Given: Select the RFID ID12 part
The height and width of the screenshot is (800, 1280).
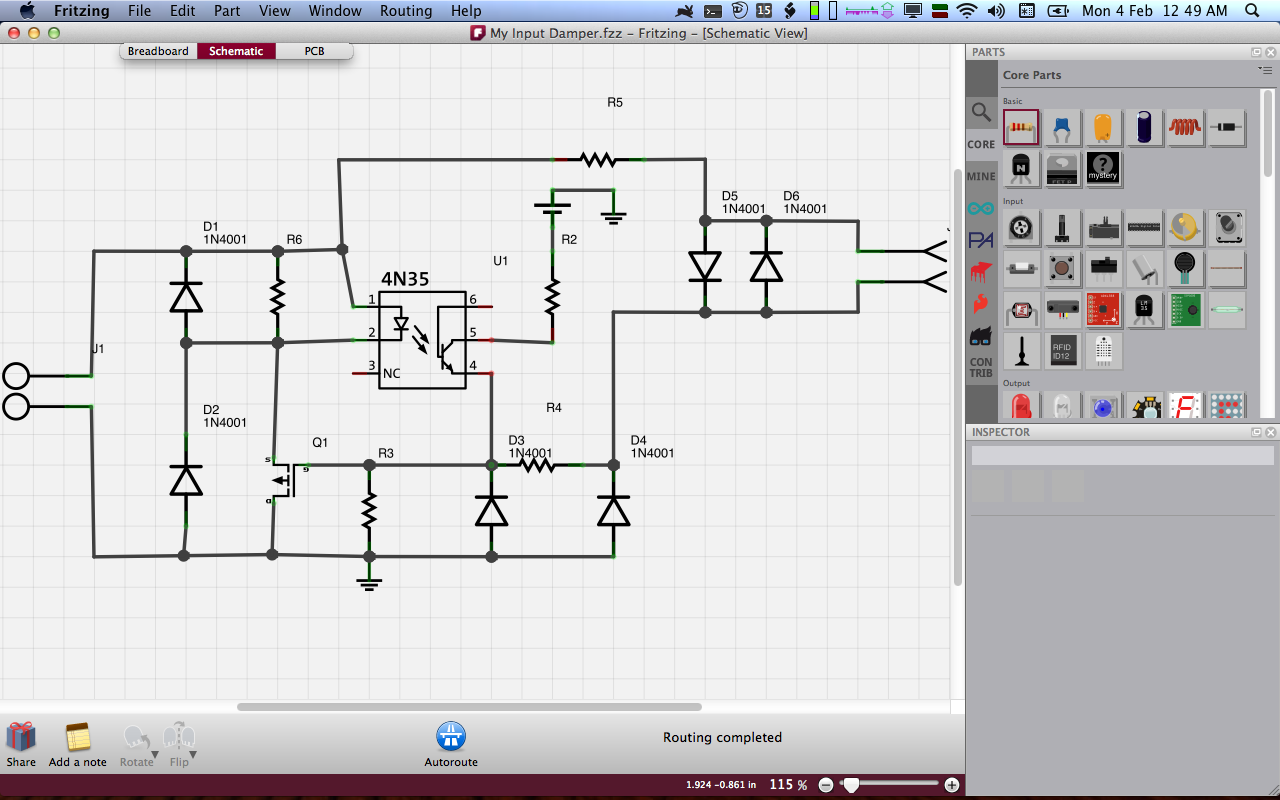Looking at the screenshot, I should (1061, 350).
